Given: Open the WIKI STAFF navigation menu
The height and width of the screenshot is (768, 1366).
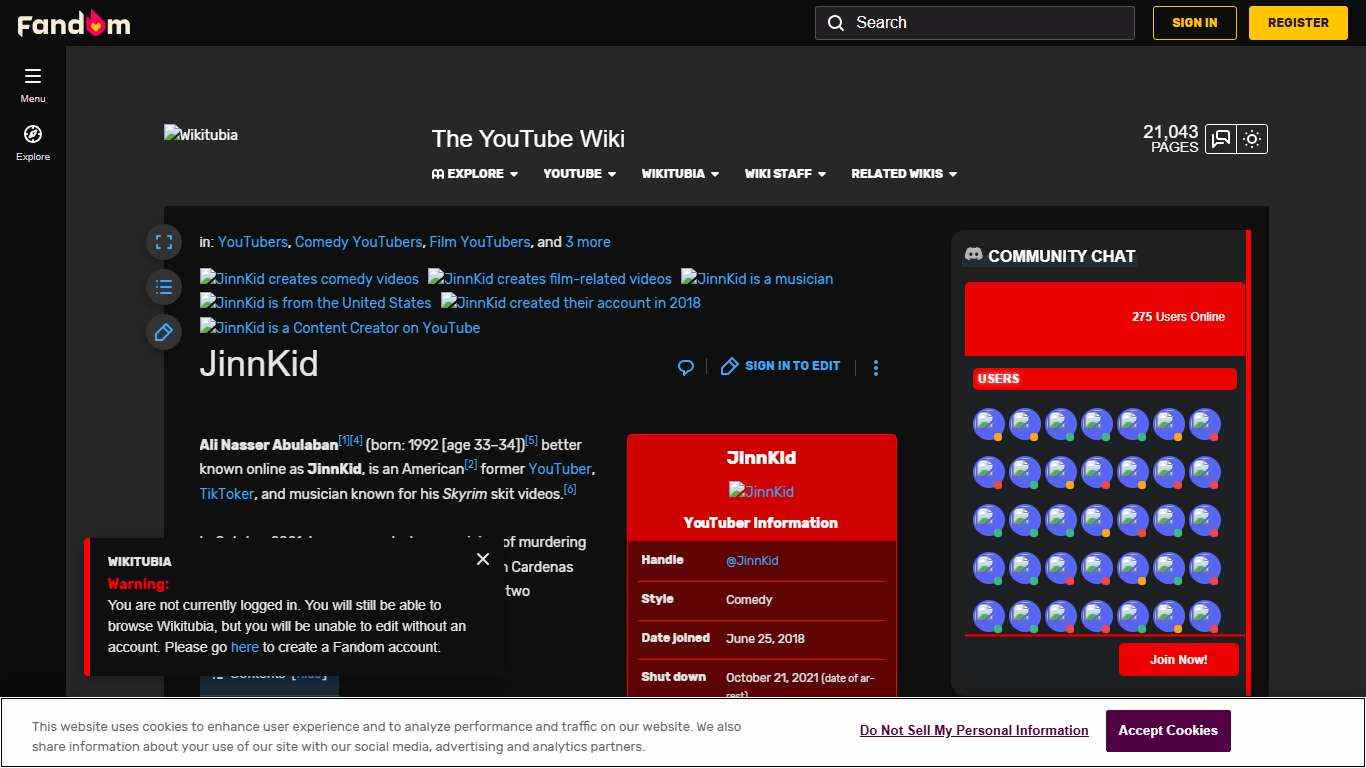Looking at the screenshot, I should (x=785, y=174).
